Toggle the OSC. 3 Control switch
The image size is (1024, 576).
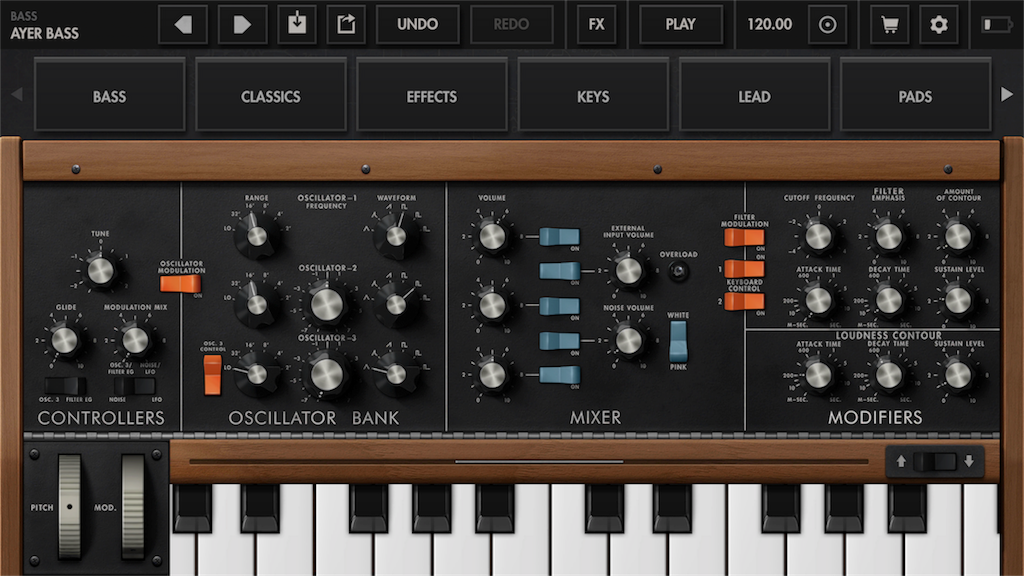point(212,375)
